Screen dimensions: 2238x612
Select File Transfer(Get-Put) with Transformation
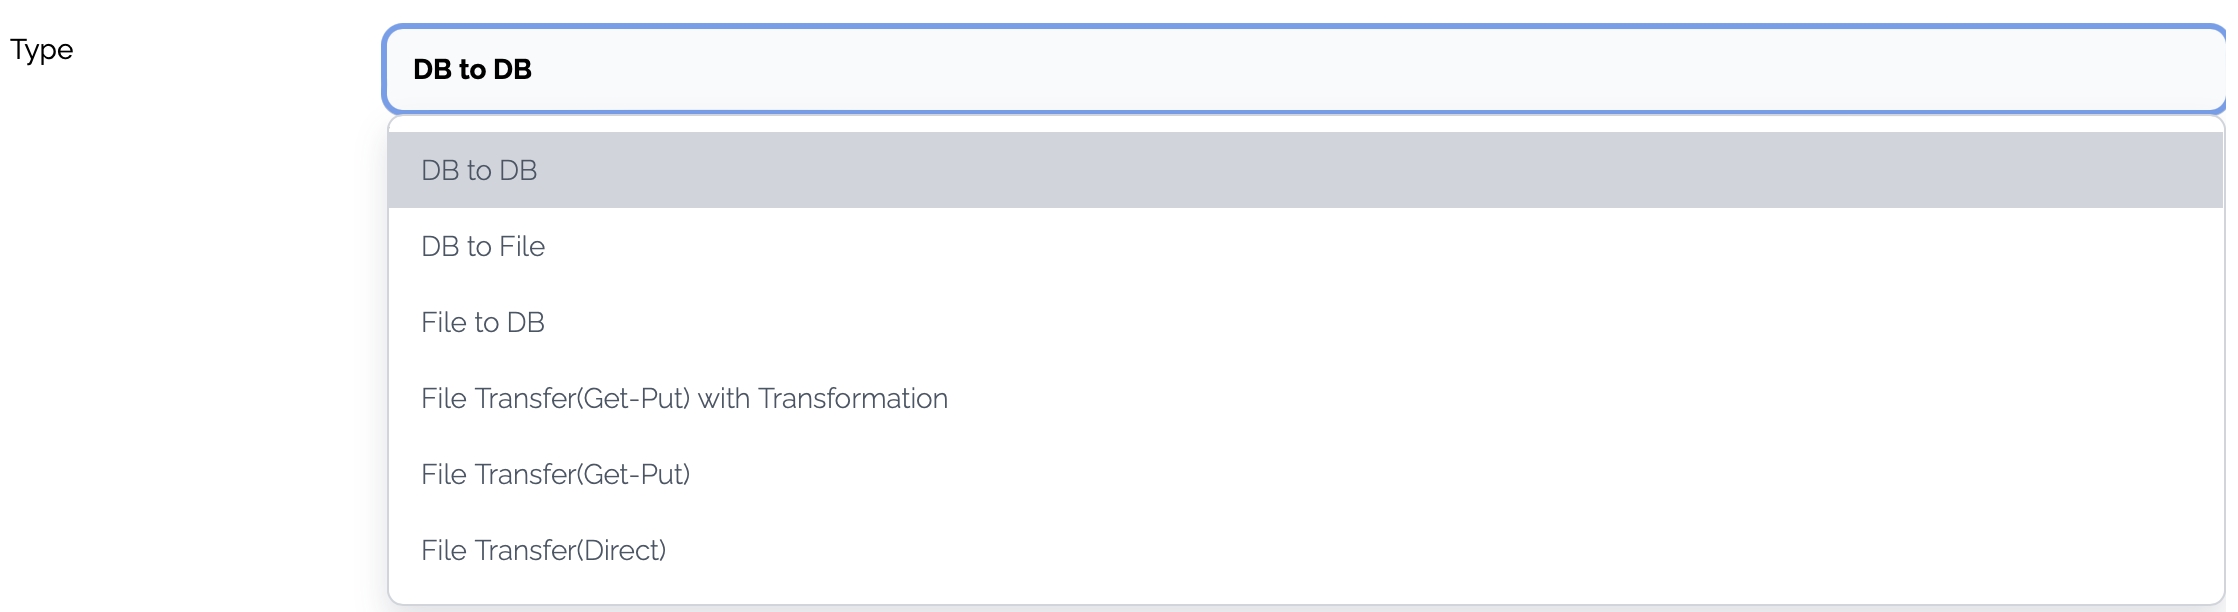click(x=684, y=398)
